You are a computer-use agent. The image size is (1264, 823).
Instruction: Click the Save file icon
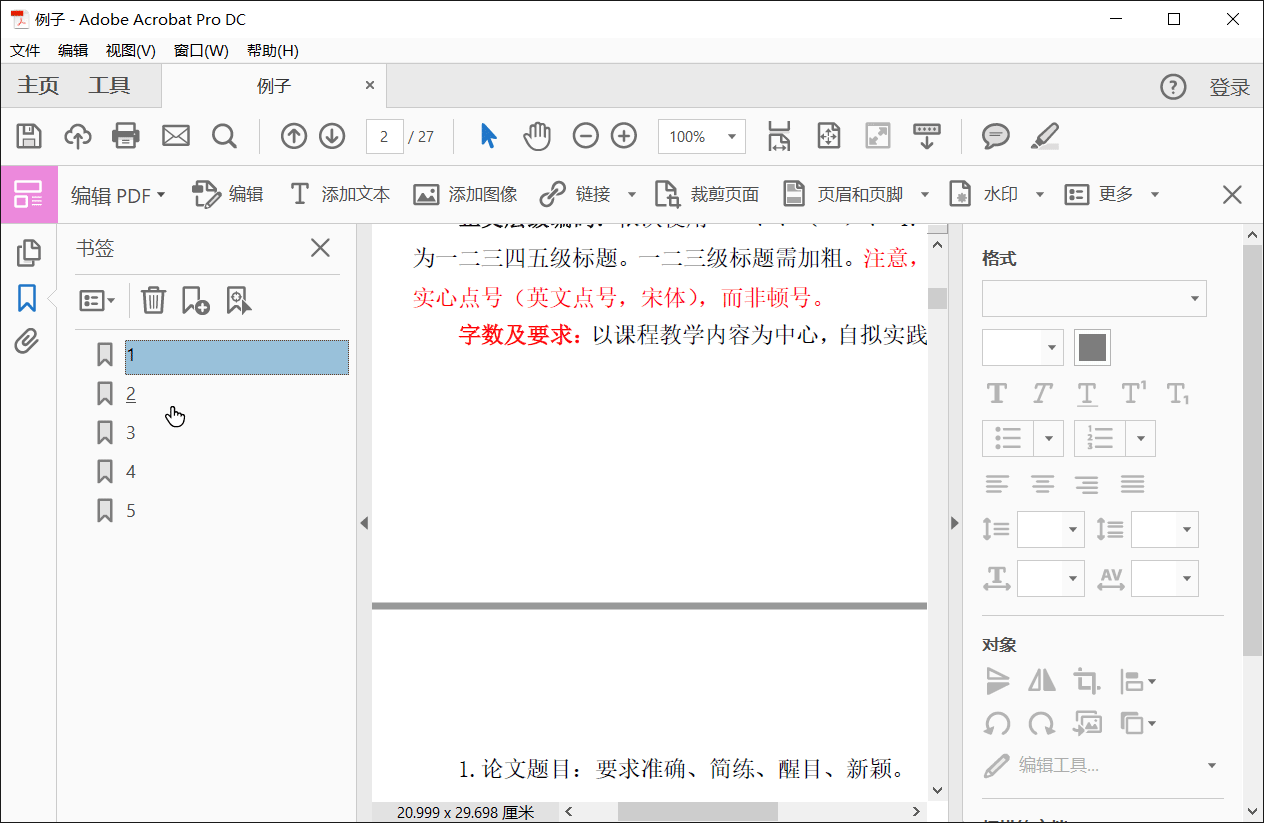click(x=29, y=136)
